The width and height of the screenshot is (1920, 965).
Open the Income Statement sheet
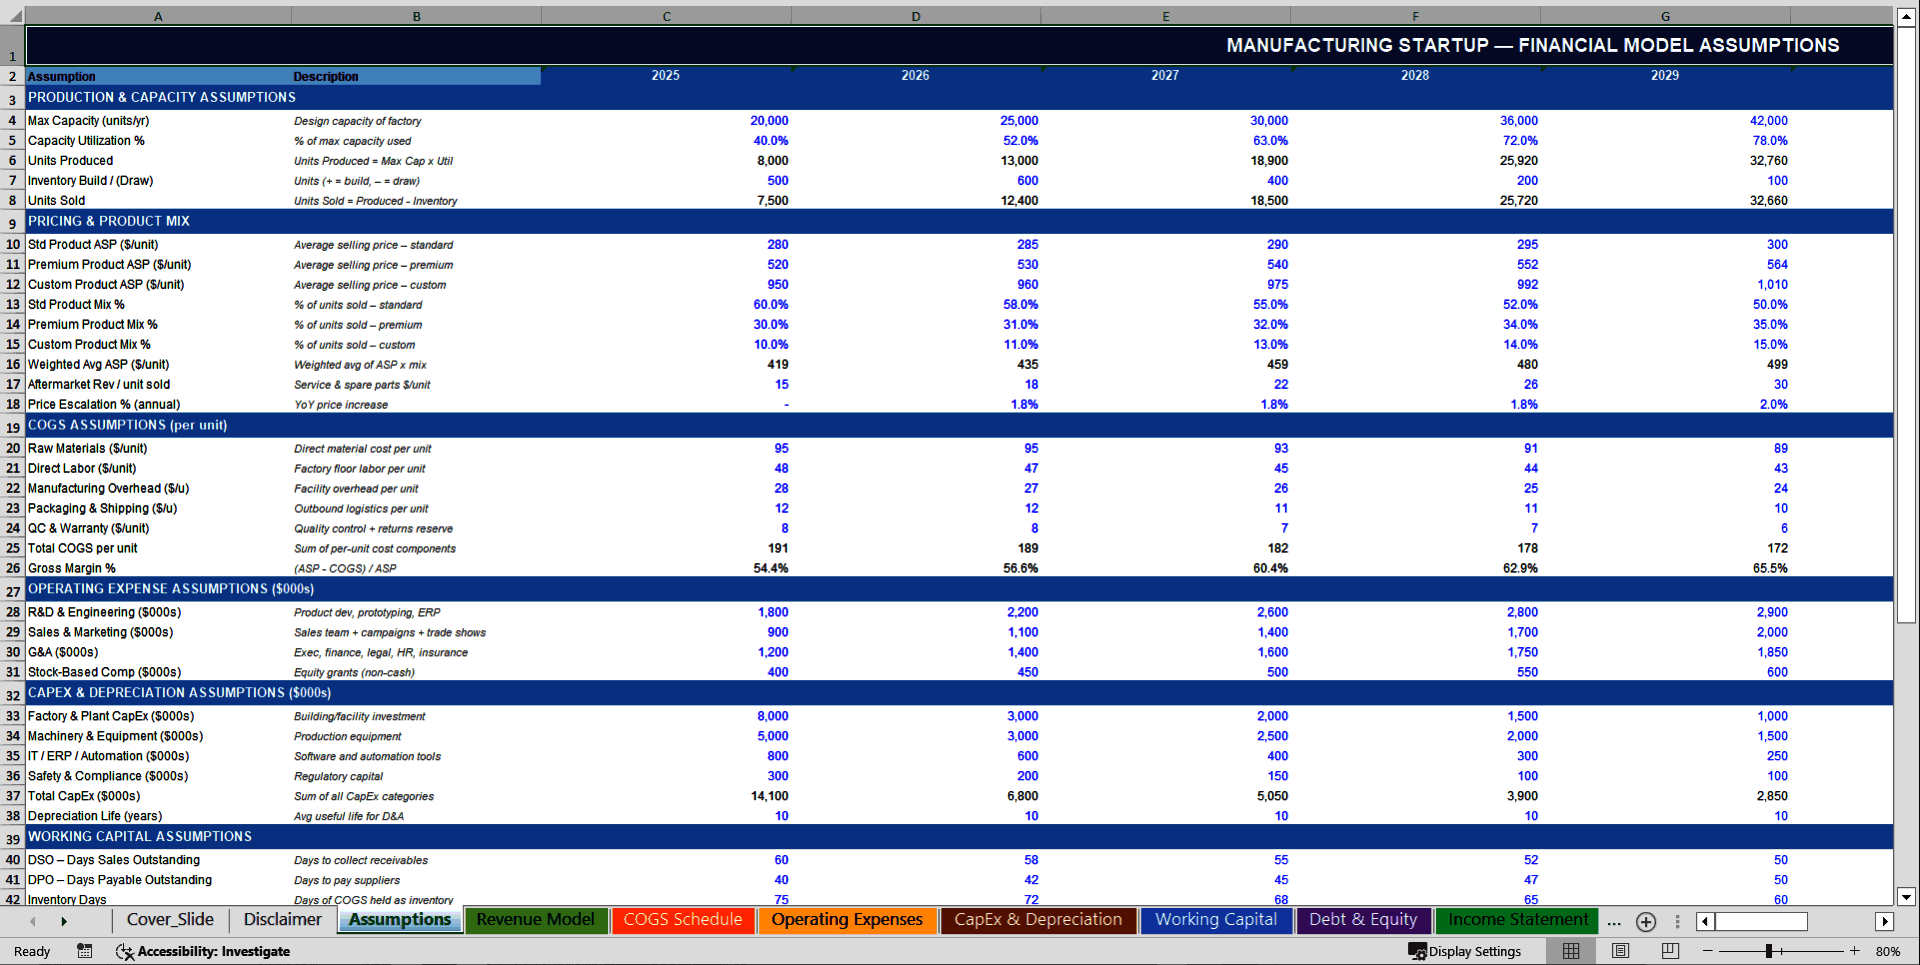click(x=1516, y=919)
